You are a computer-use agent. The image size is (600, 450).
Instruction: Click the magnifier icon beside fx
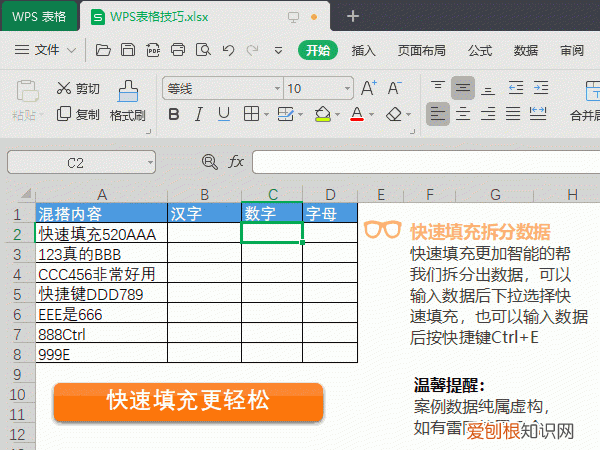210,162
